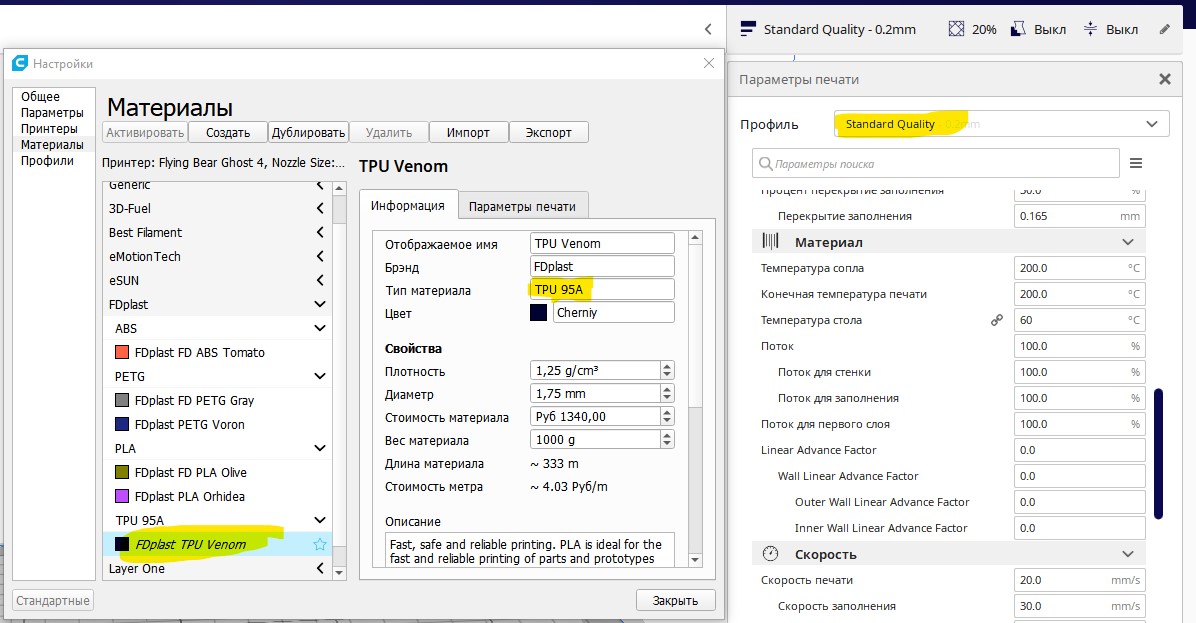Close the Параметры печати panel
This screenshot has height=623, width=1196.
tap(1165, 79)
